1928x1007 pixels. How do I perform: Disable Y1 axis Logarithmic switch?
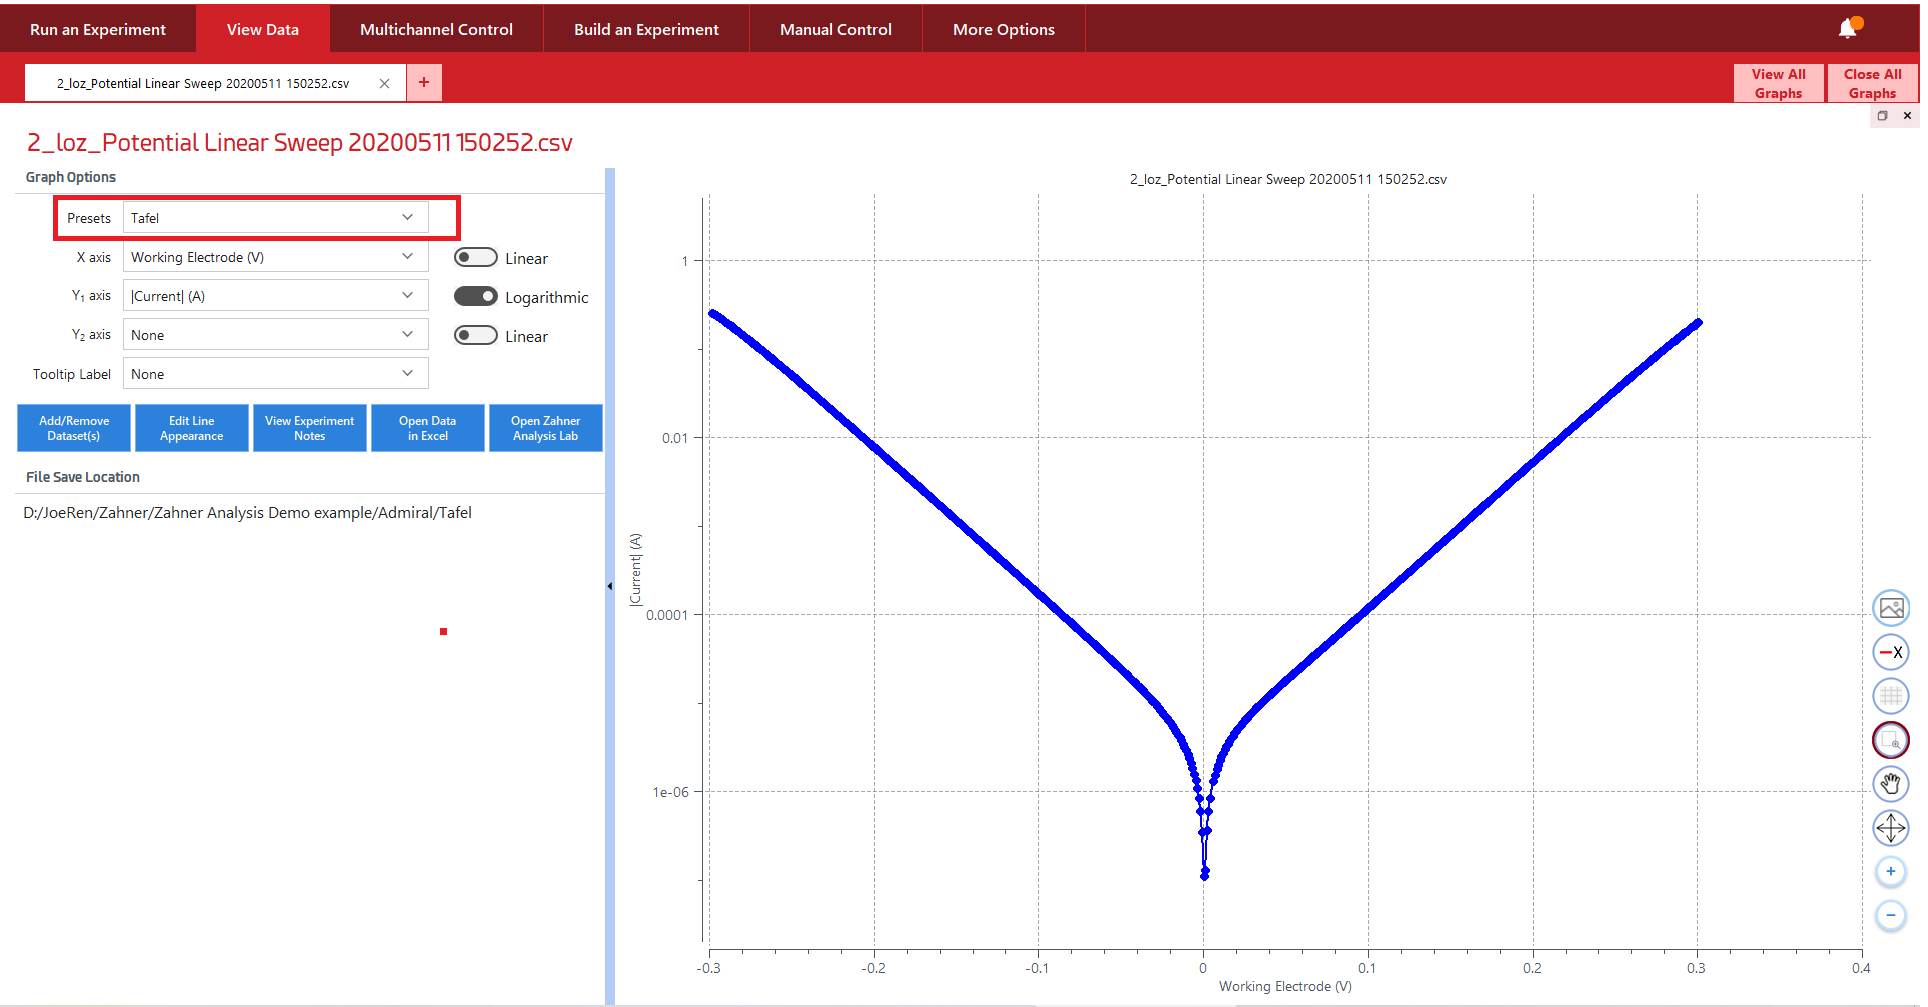[476, 297]
